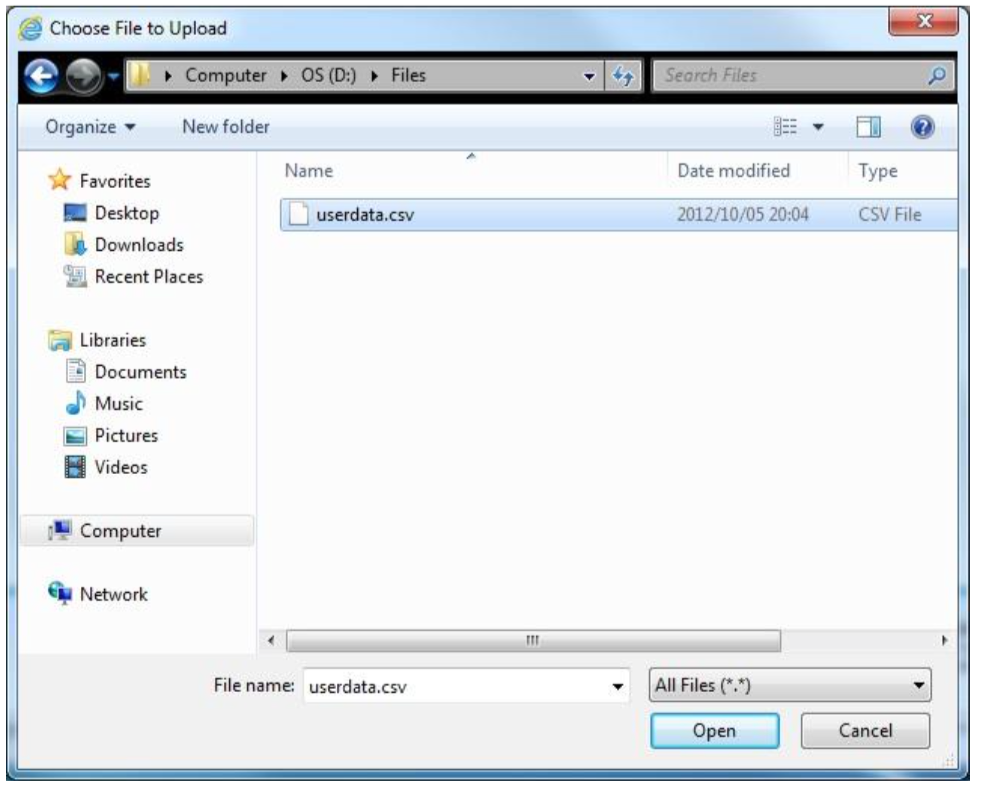Sort by the Date modified column header
The width and height of the screenshot is (986, 790).
(733, 171)
